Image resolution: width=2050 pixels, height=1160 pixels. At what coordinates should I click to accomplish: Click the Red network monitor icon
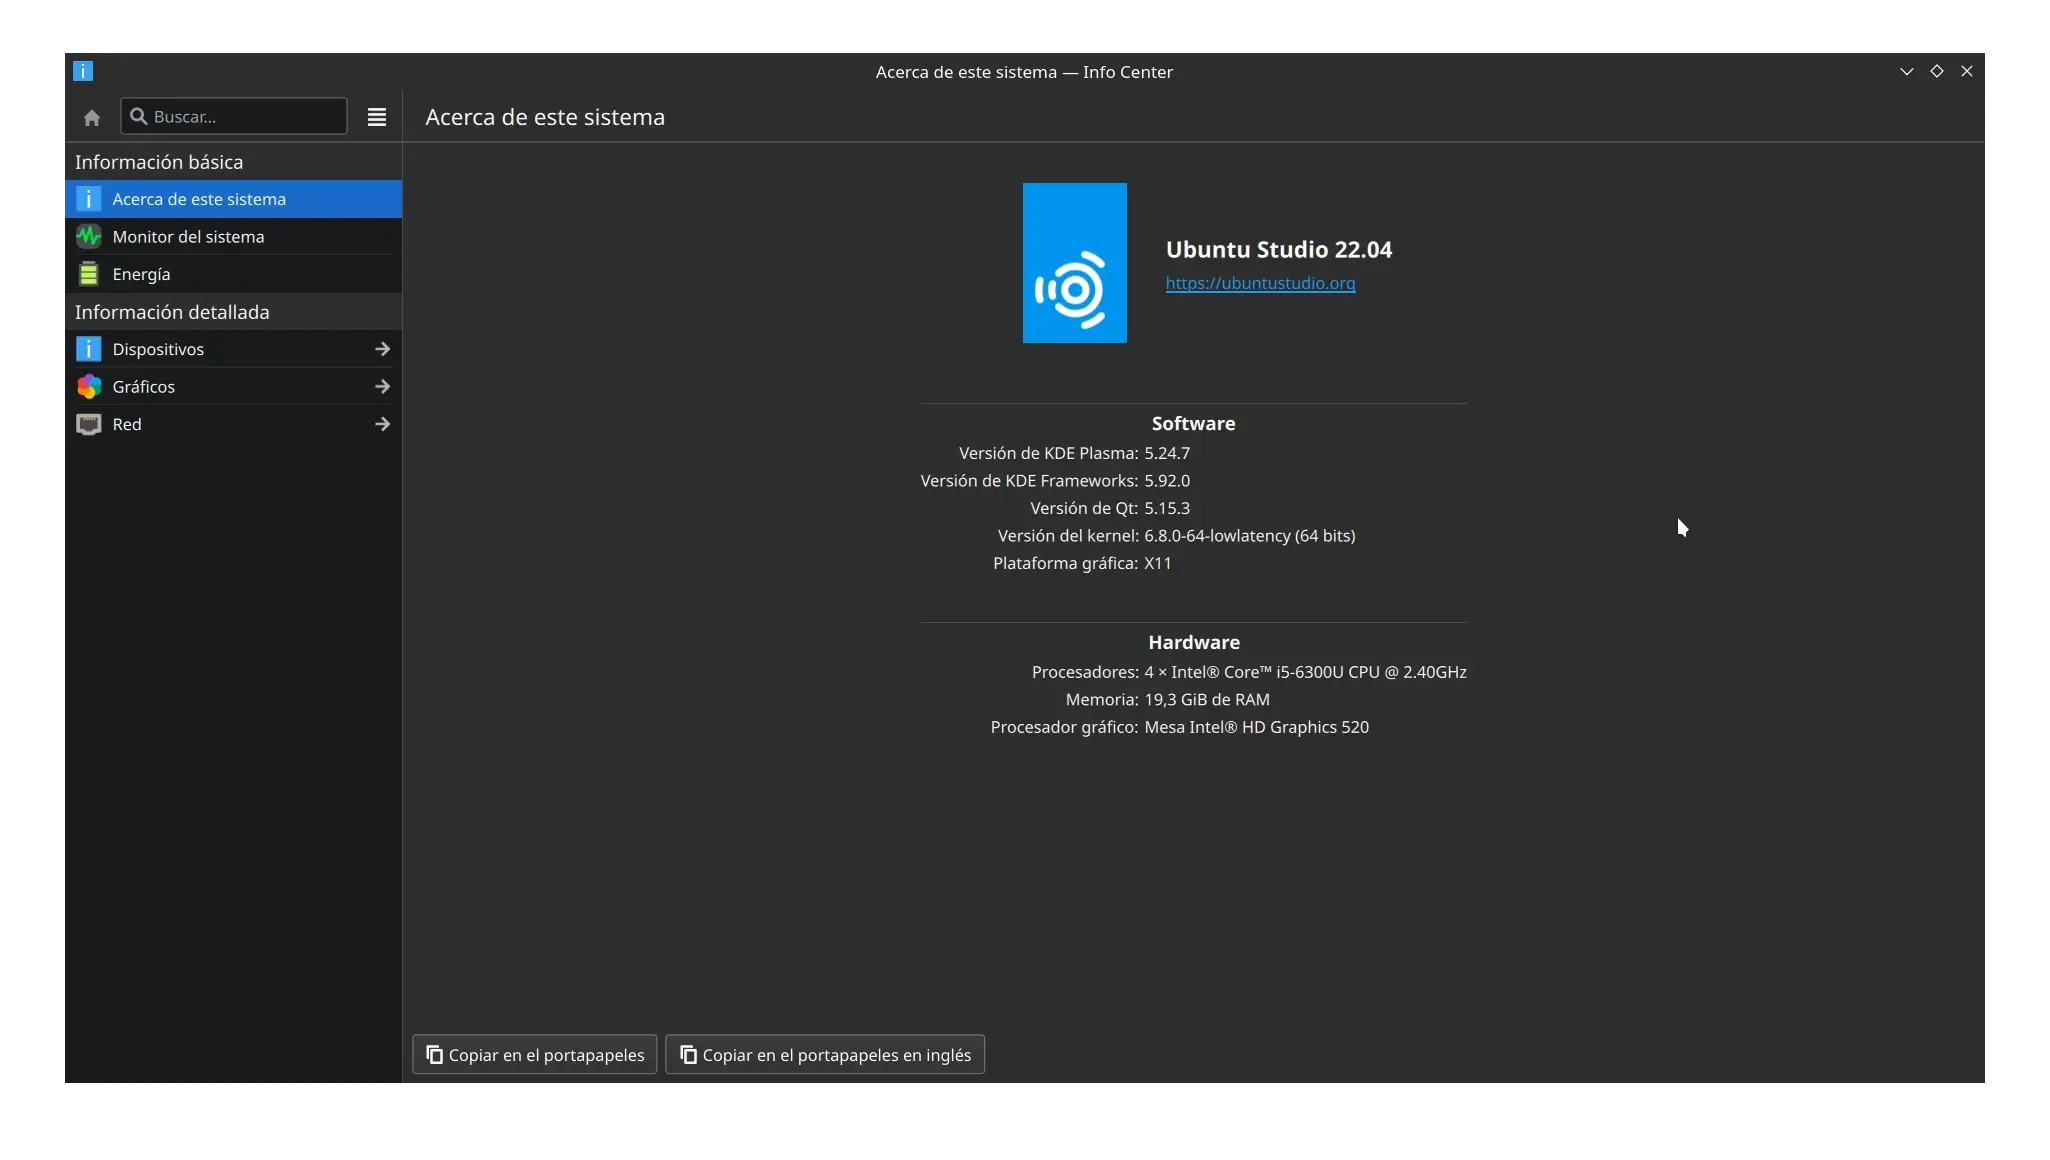pyautogui.click(x=89, y=424)
